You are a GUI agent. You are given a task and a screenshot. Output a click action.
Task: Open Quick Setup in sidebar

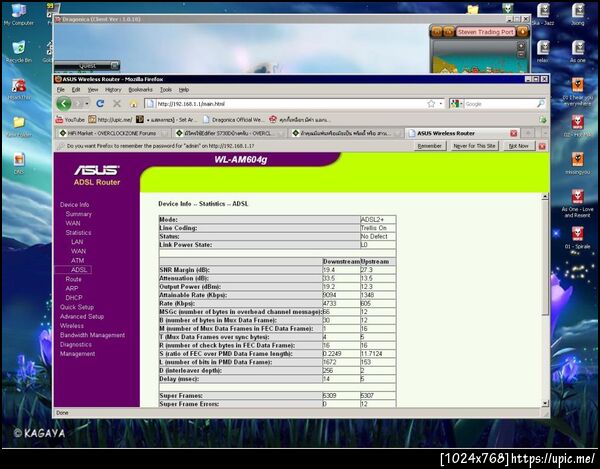pyautogui.click(x=77, y=307)
